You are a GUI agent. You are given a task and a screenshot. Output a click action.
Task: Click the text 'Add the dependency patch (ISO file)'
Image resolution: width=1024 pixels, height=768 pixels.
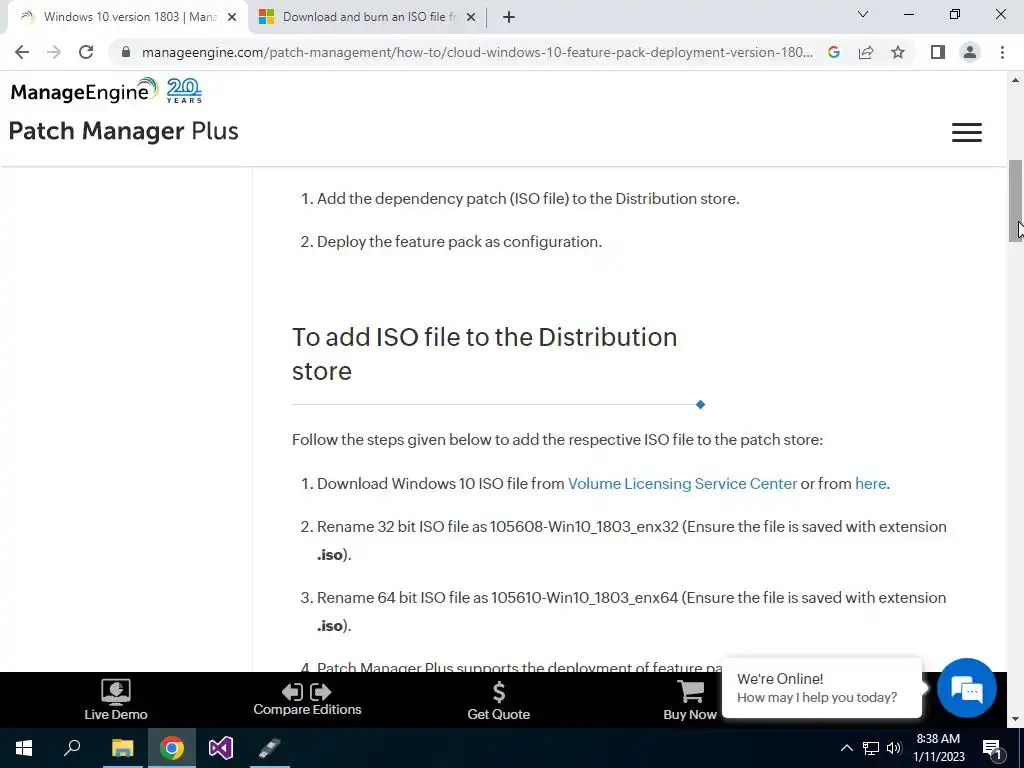pos(443,199)
